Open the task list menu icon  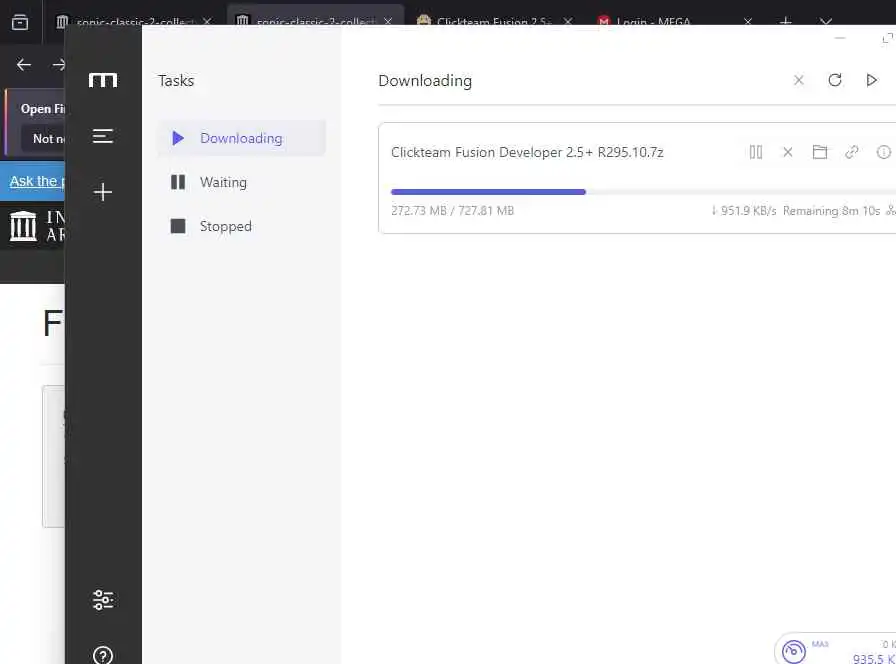tap(103, 136)
